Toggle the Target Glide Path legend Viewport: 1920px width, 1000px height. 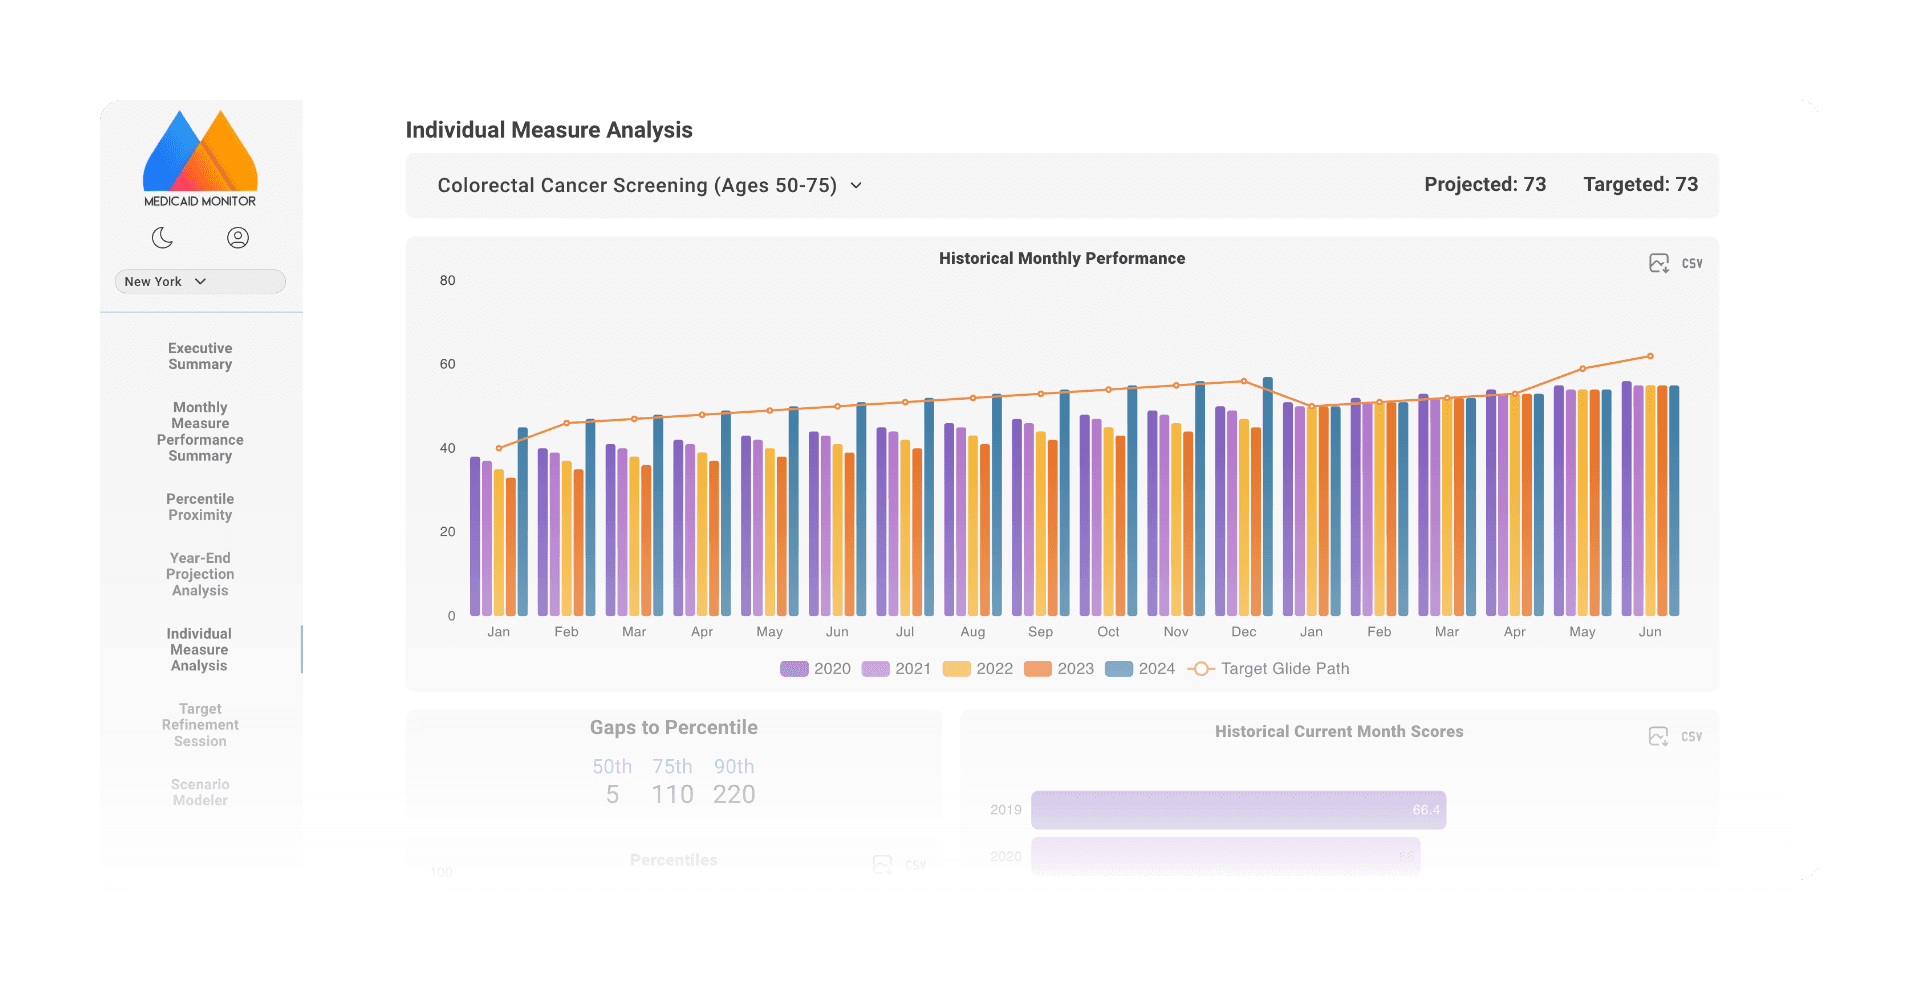point(1268,669)
